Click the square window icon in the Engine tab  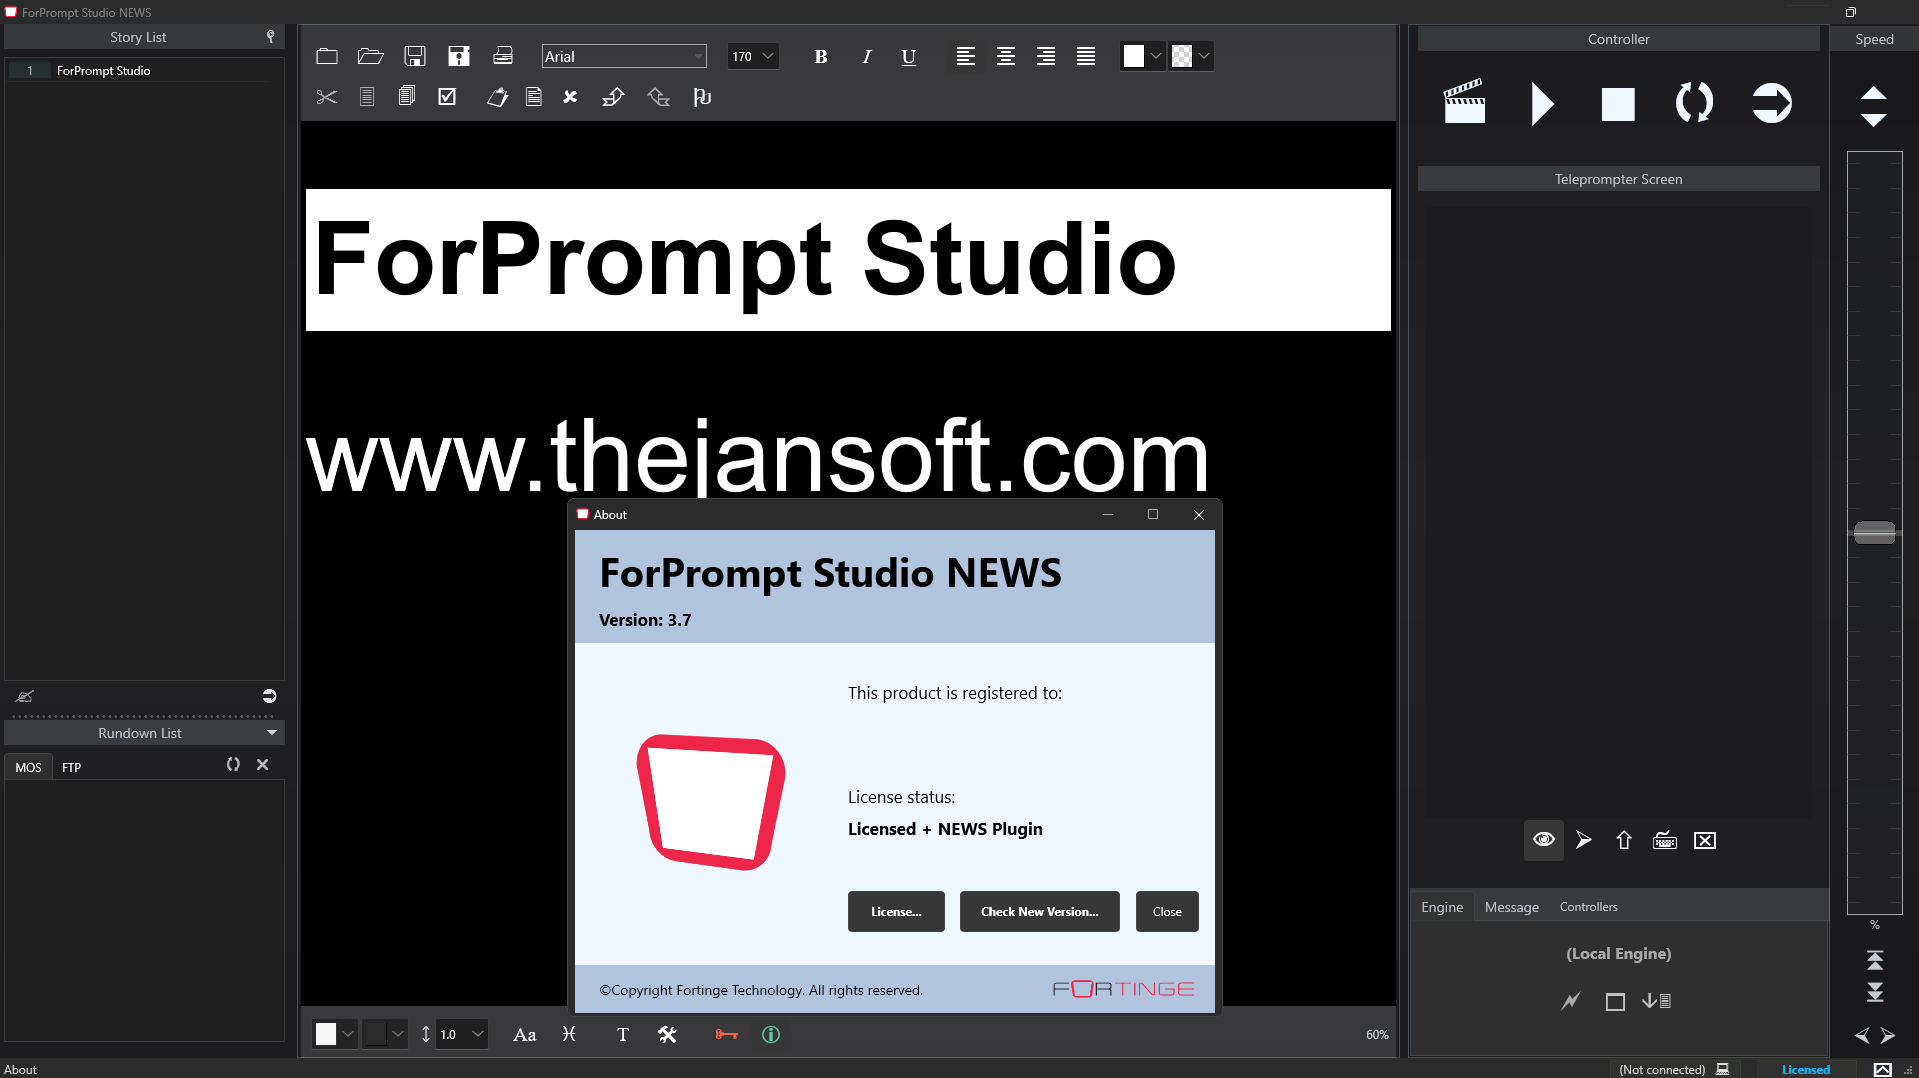coord(1615,1001)
